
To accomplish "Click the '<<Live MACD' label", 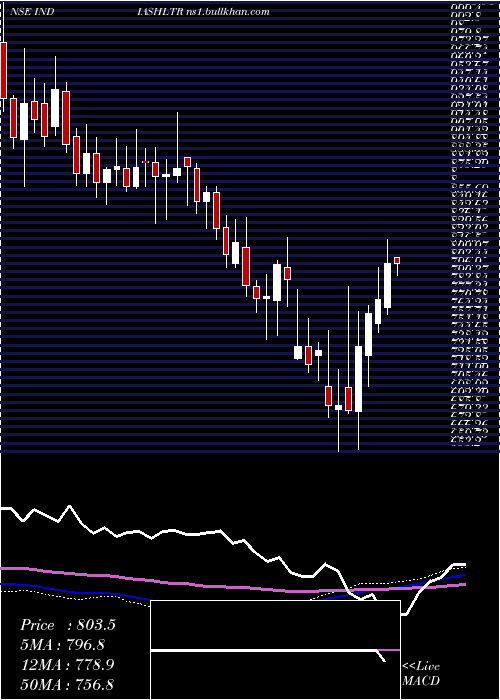I will click(x=421, y=674).
